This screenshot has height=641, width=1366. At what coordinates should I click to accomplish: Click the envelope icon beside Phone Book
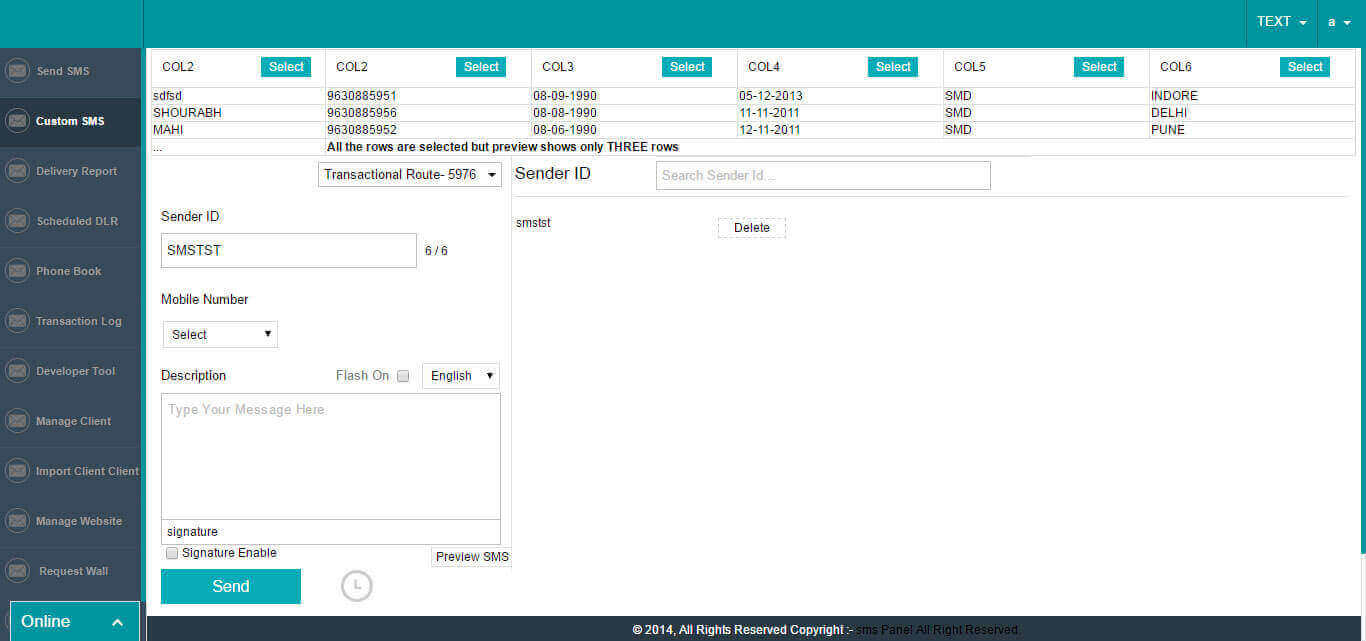17,271
